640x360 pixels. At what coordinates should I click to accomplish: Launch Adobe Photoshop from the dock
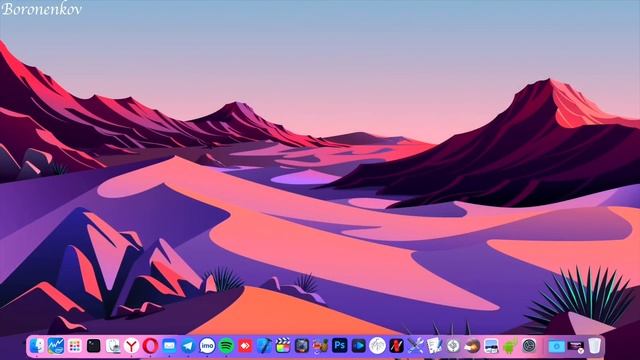click(x=340, y=346)
